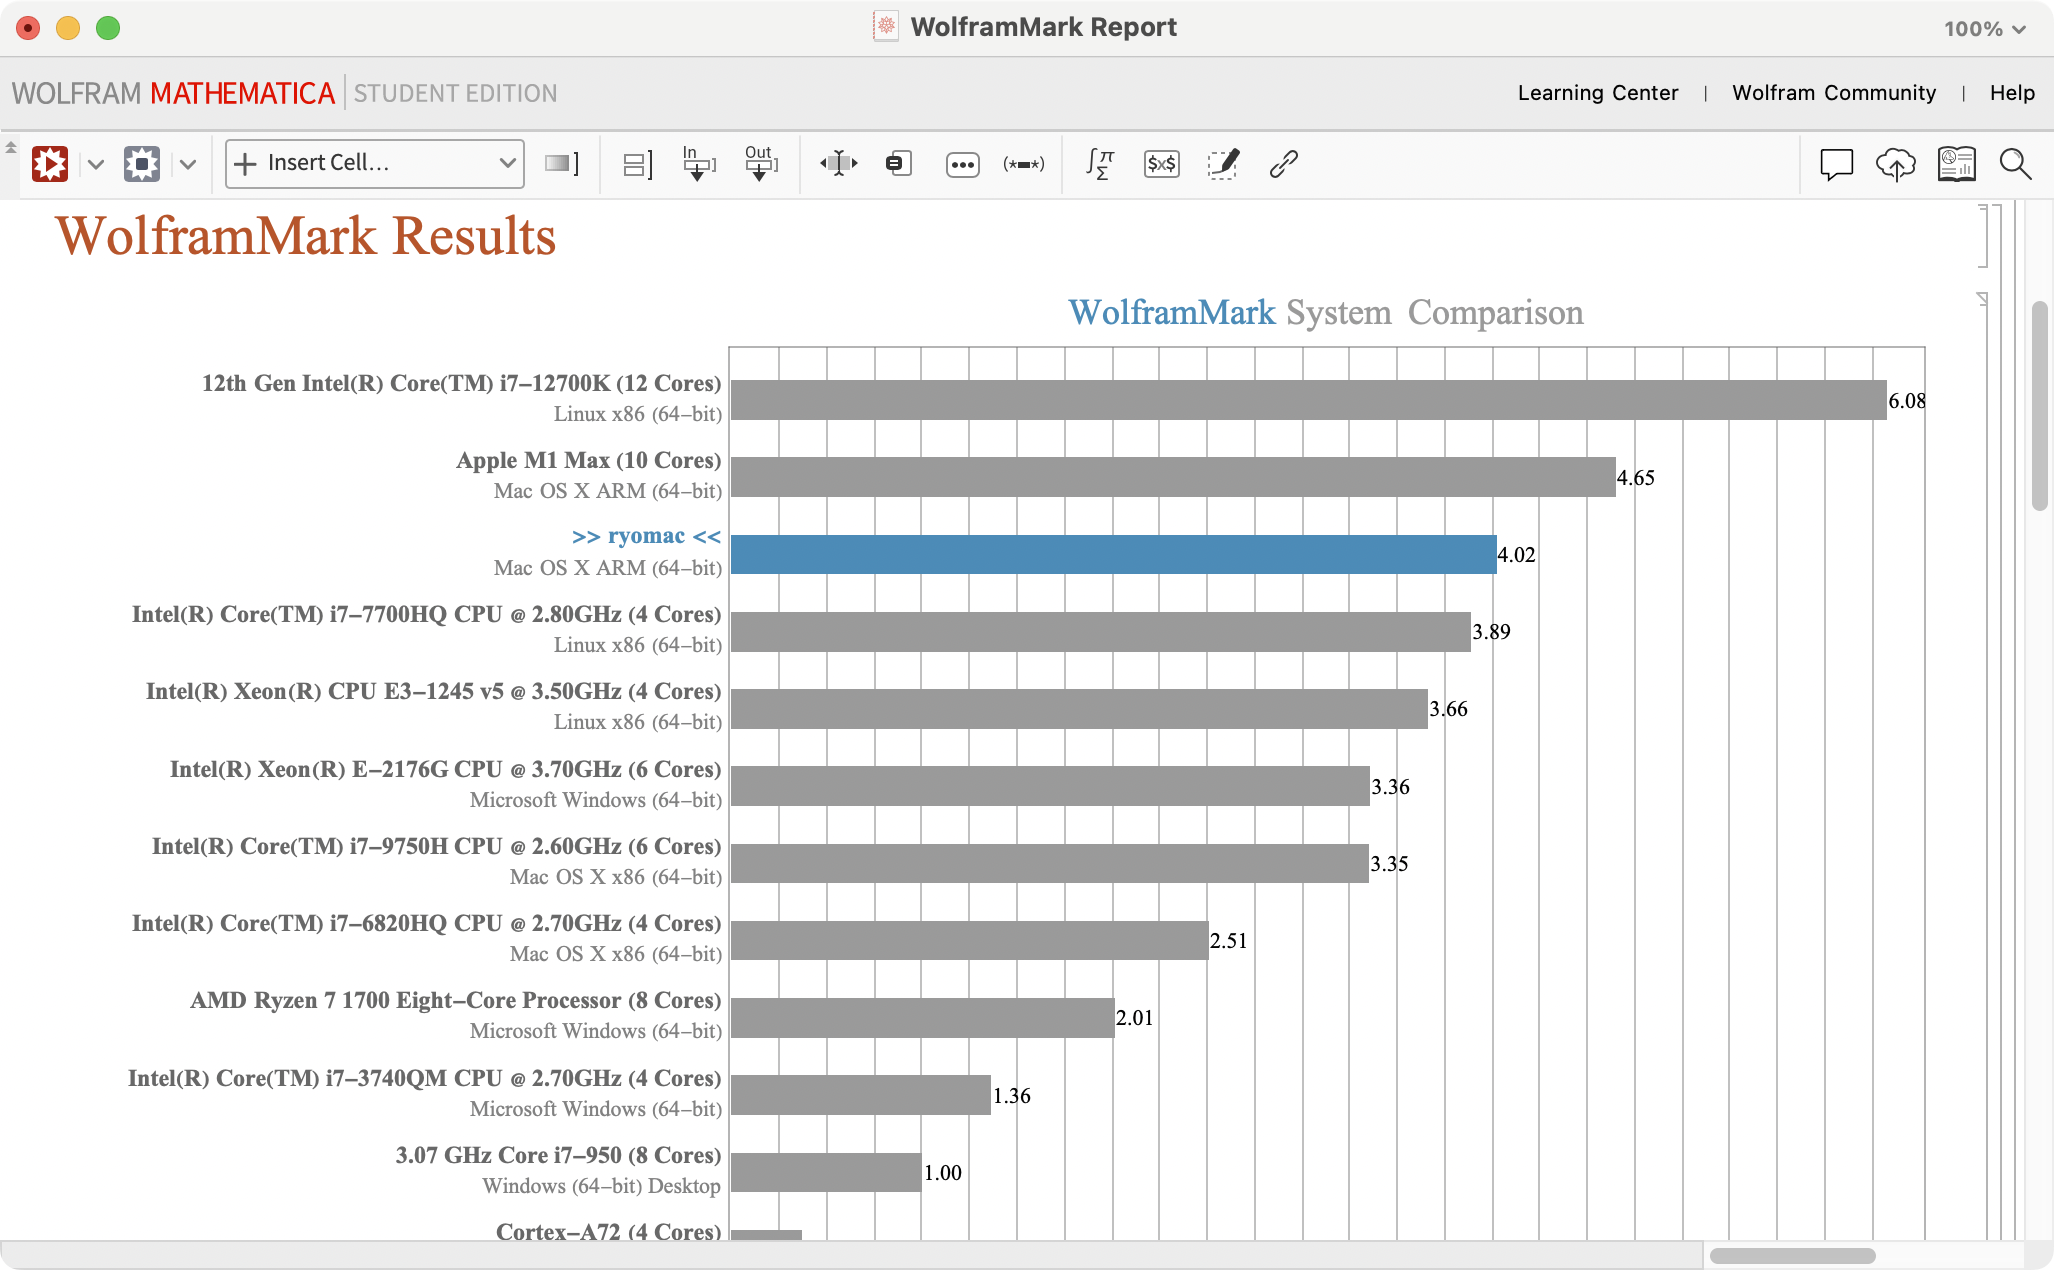Click the 4.65 score value
The width and height of the screenshot is (2054, 1270).
(x=1635, y=478)
